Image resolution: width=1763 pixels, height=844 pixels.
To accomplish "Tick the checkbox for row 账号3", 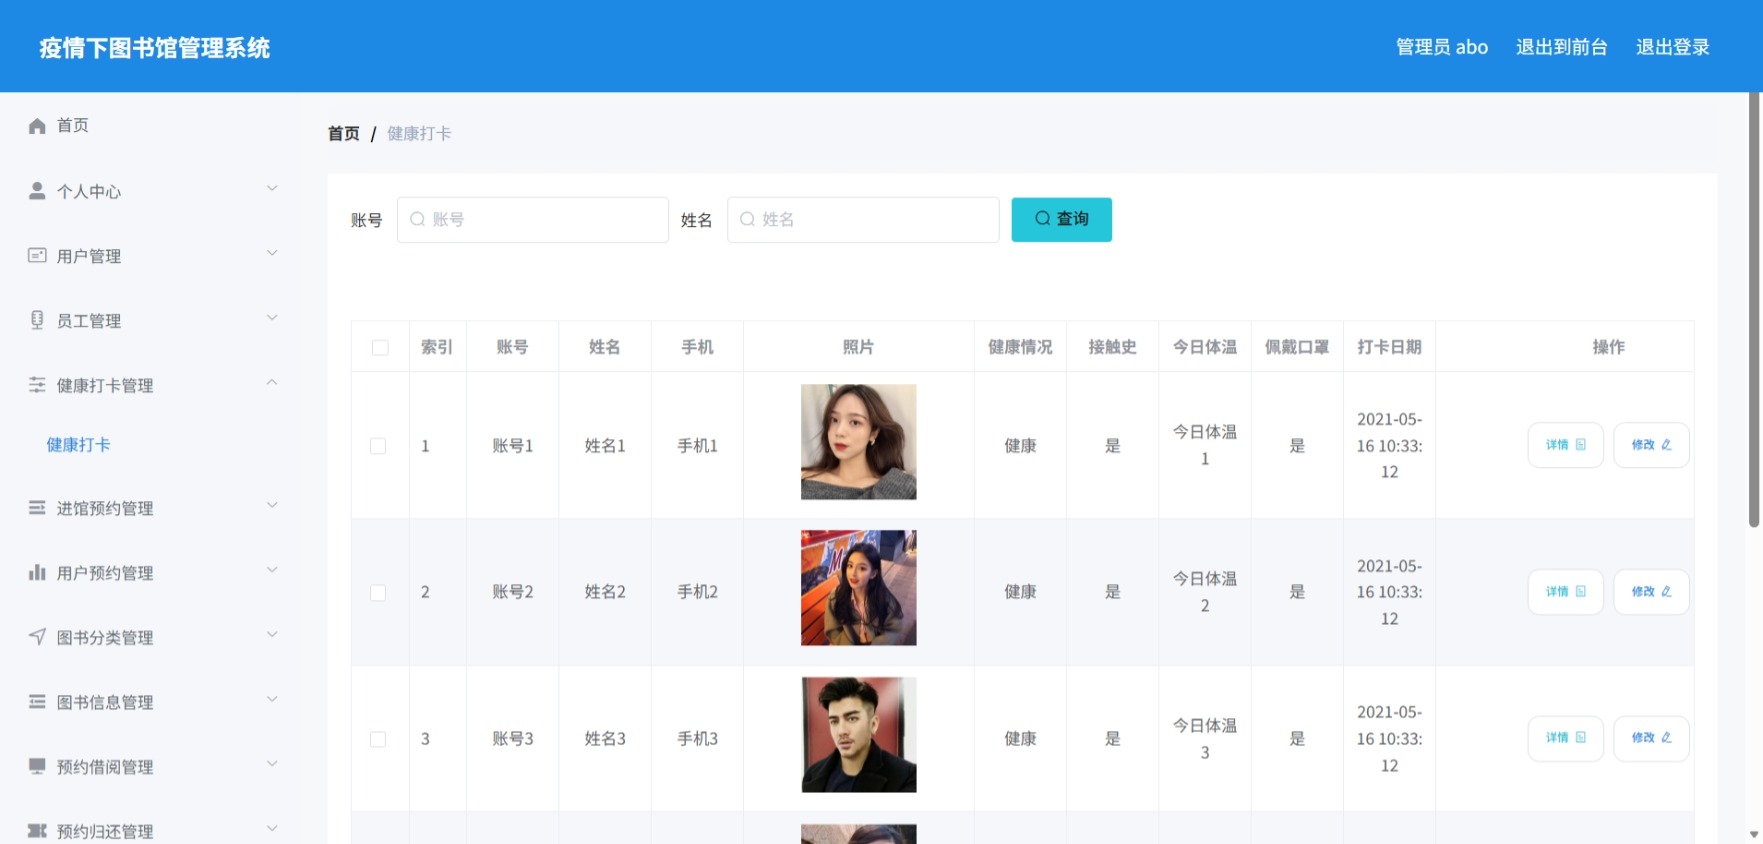I will pyautogui.click(x=378, y=739).
